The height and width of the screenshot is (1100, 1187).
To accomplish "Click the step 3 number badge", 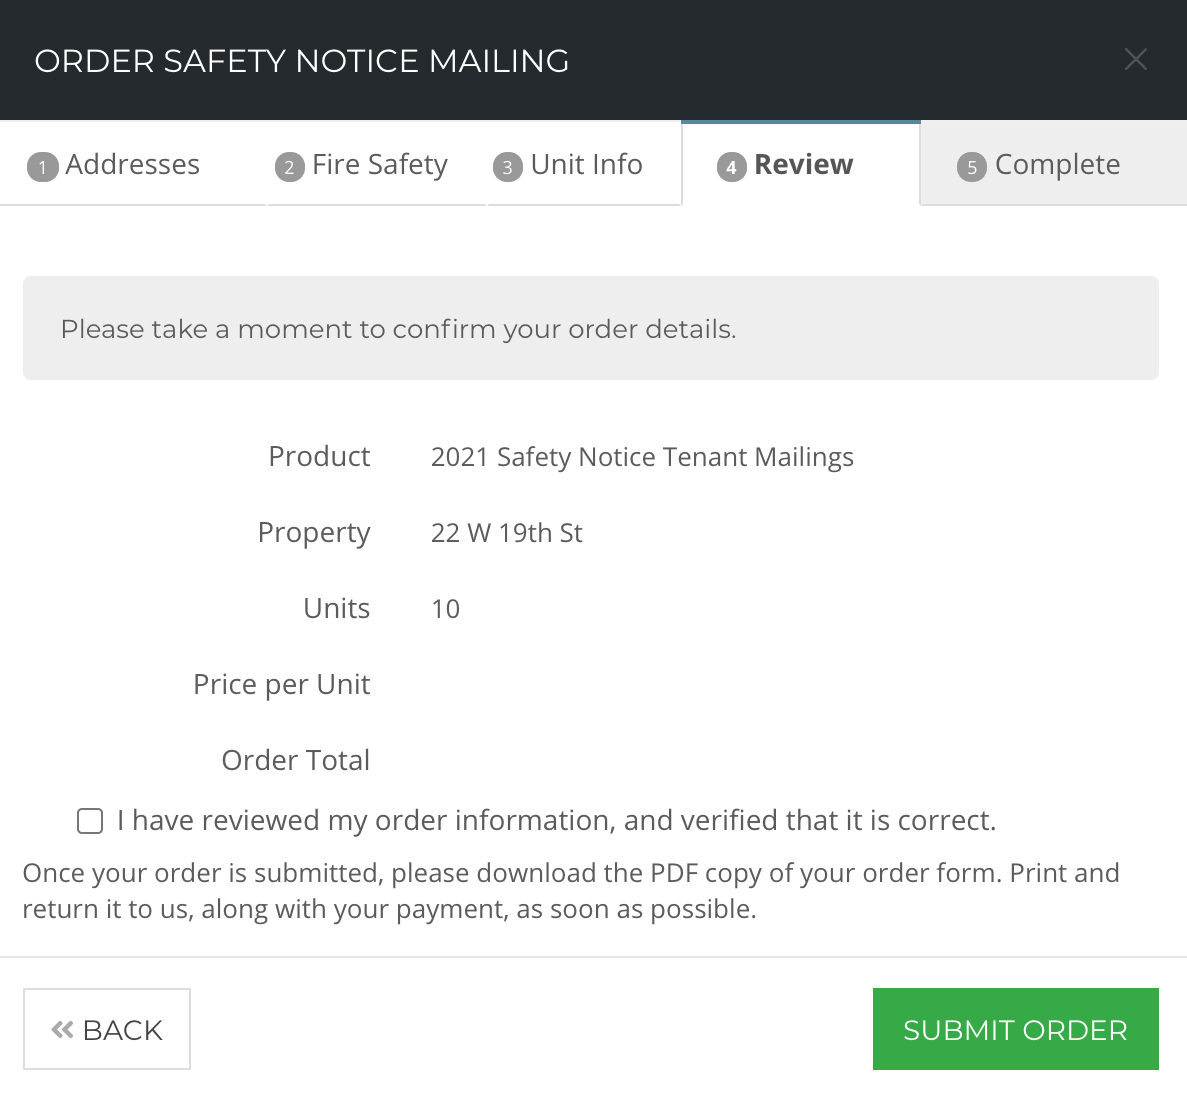I will pyautogui.click(x=507, y=167).
